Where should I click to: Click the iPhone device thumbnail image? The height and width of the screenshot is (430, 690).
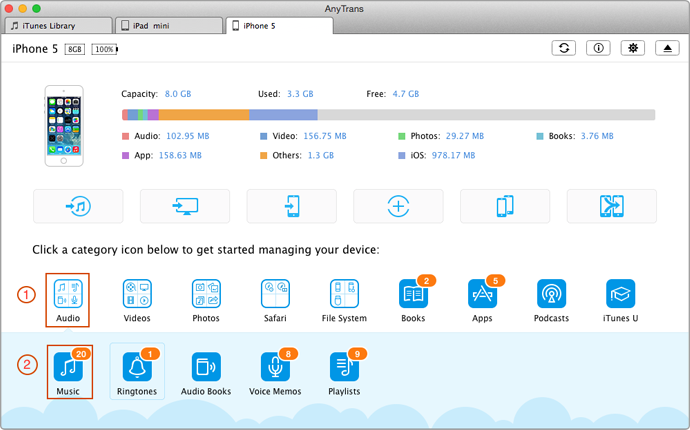(x=64, y=126)
